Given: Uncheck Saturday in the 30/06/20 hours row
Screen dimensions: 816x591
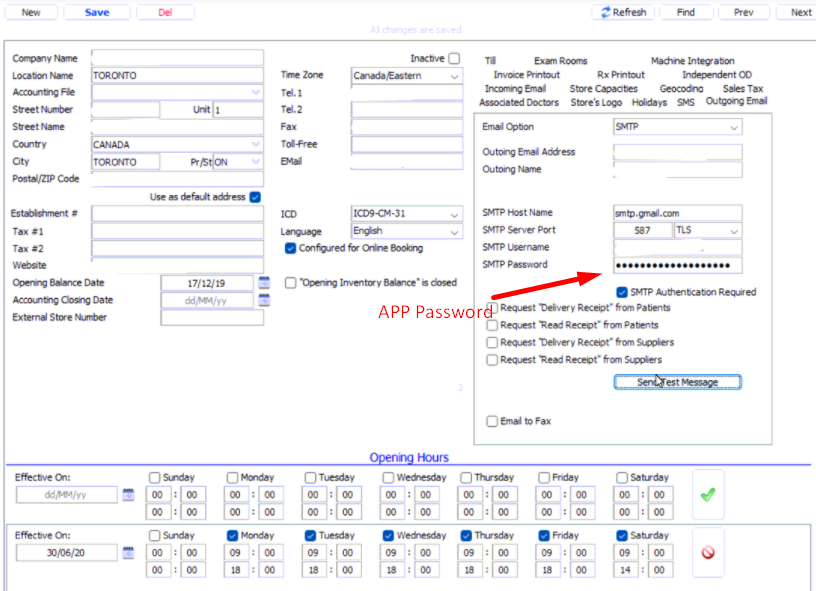Looking at the screenshot, I should (x=622, y=535).
